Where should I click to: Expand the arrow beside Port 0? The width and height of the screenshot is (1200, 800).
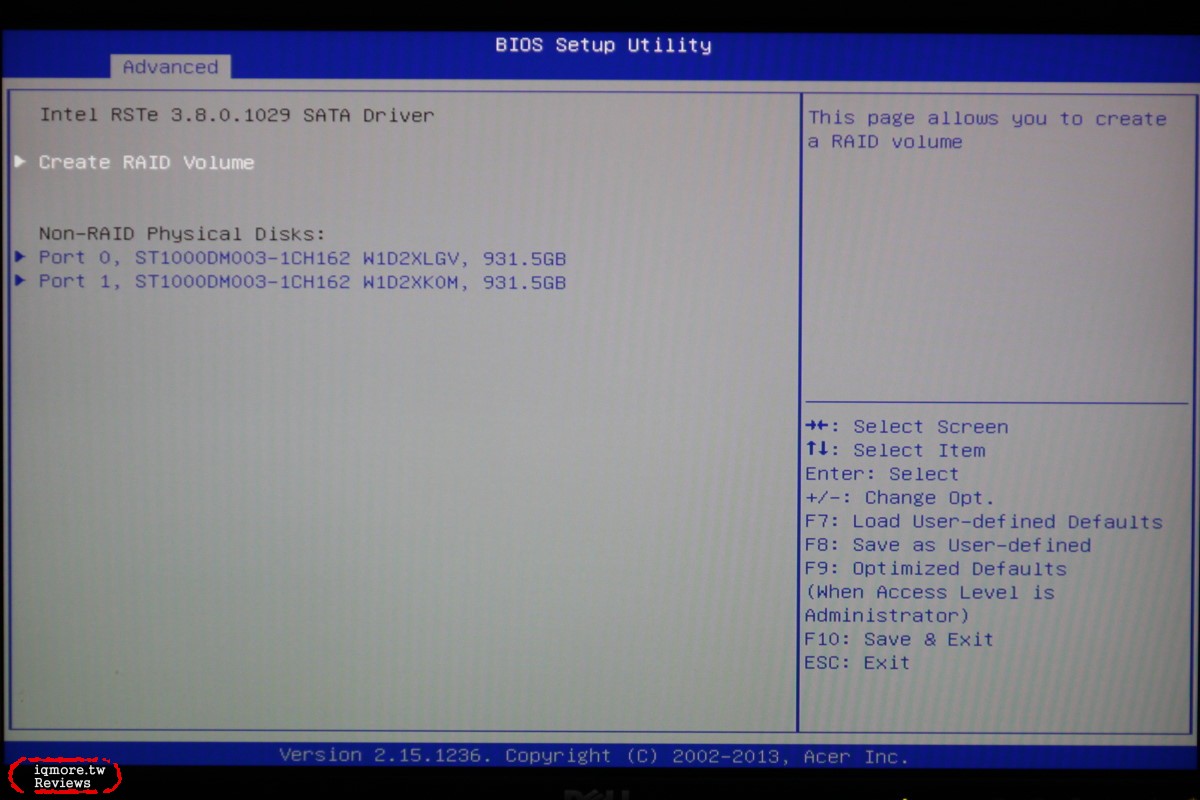pos(21,257)
